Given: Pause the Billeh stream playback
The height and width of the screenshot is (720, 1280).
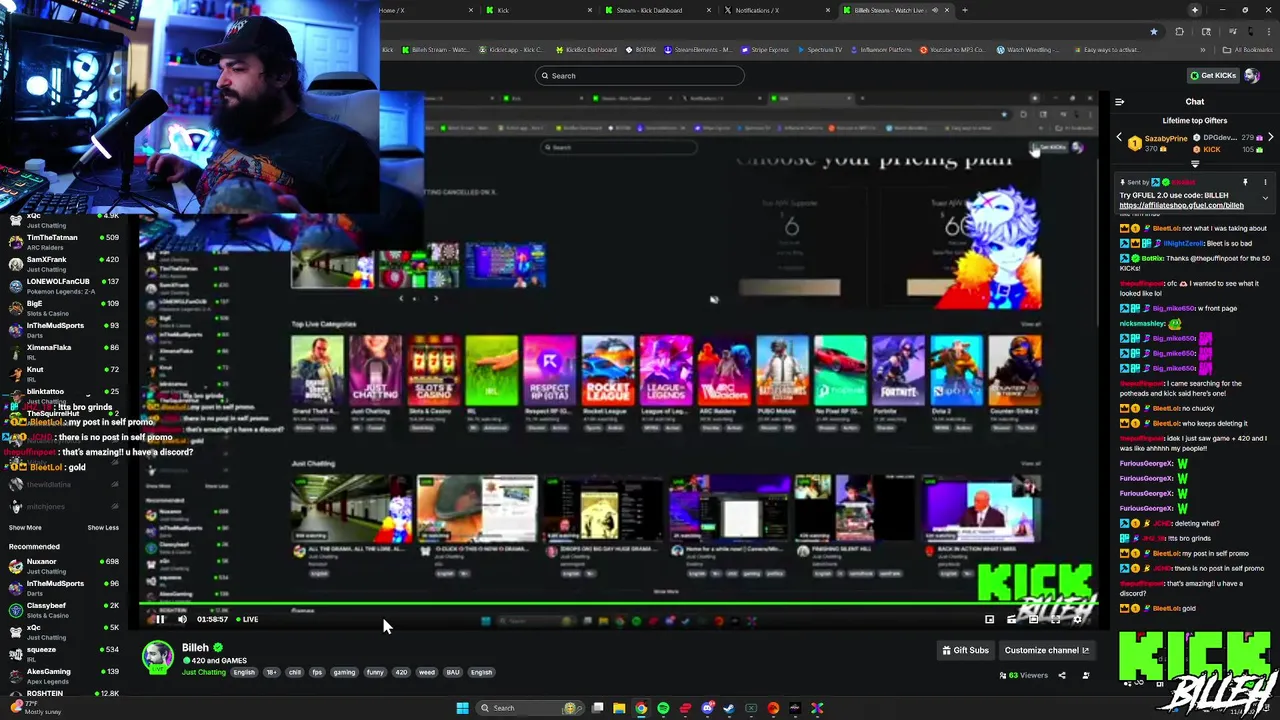Looking at the screenshot, I should (x=159, y=619).
